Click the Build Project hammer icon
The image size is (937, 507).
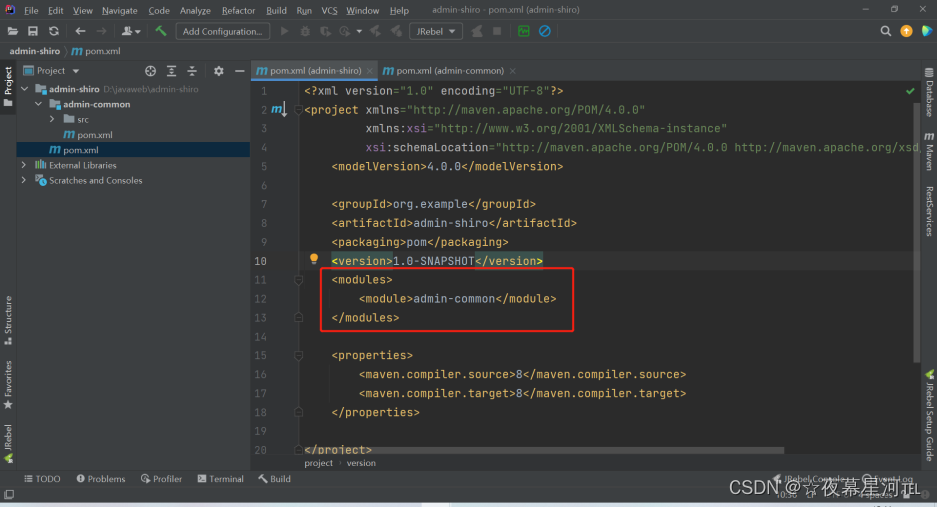[160, 31]
